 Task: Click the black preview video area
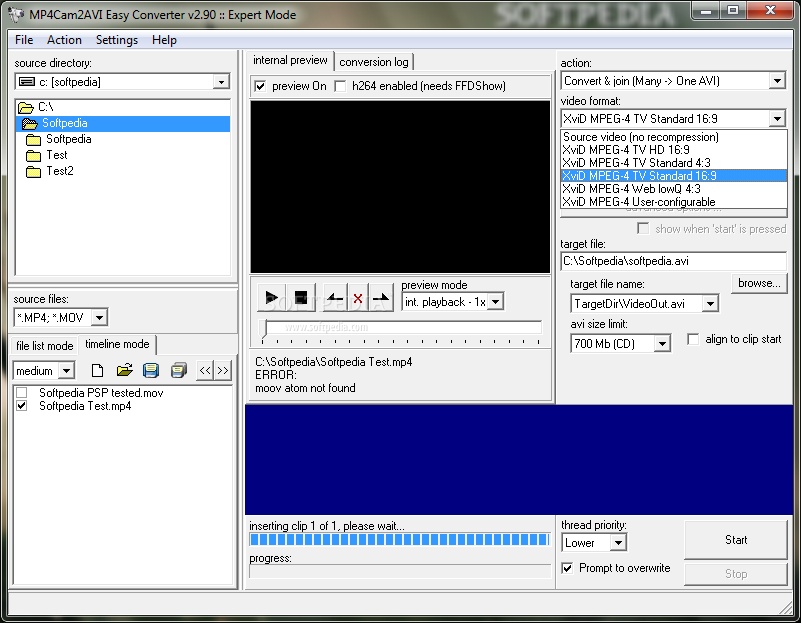tap(400, 187)
